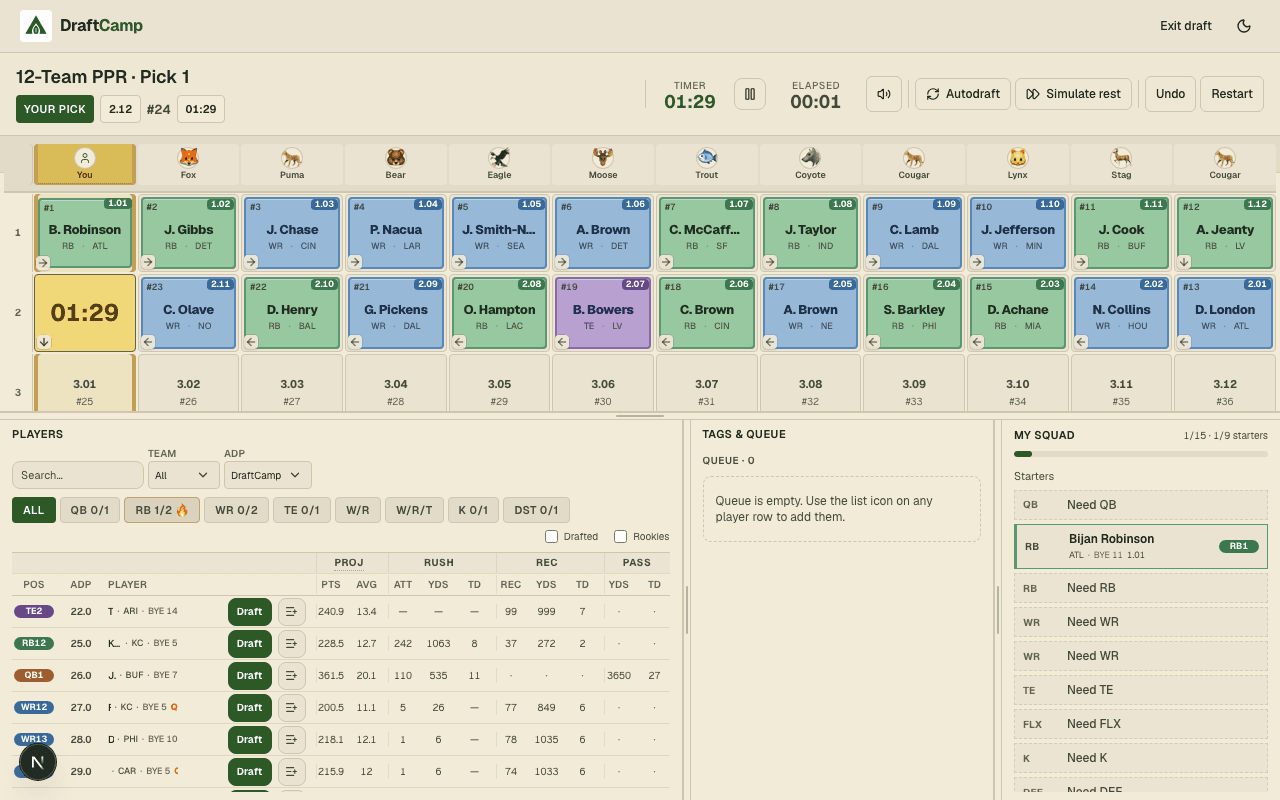Pause the draft timer

click(750, 94)
